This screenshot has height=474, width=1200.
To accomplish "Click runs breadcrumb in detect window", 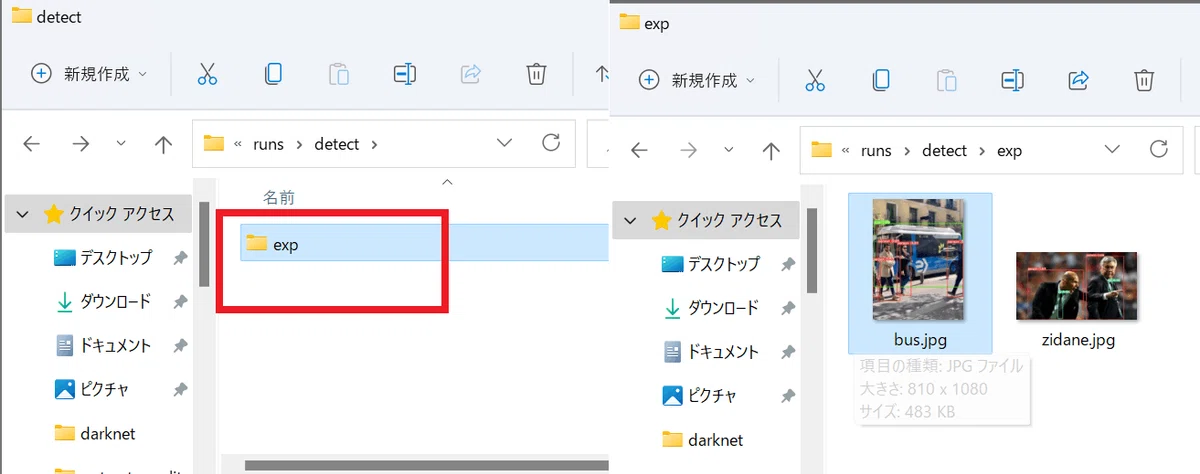I will click(x=268, y=144).
